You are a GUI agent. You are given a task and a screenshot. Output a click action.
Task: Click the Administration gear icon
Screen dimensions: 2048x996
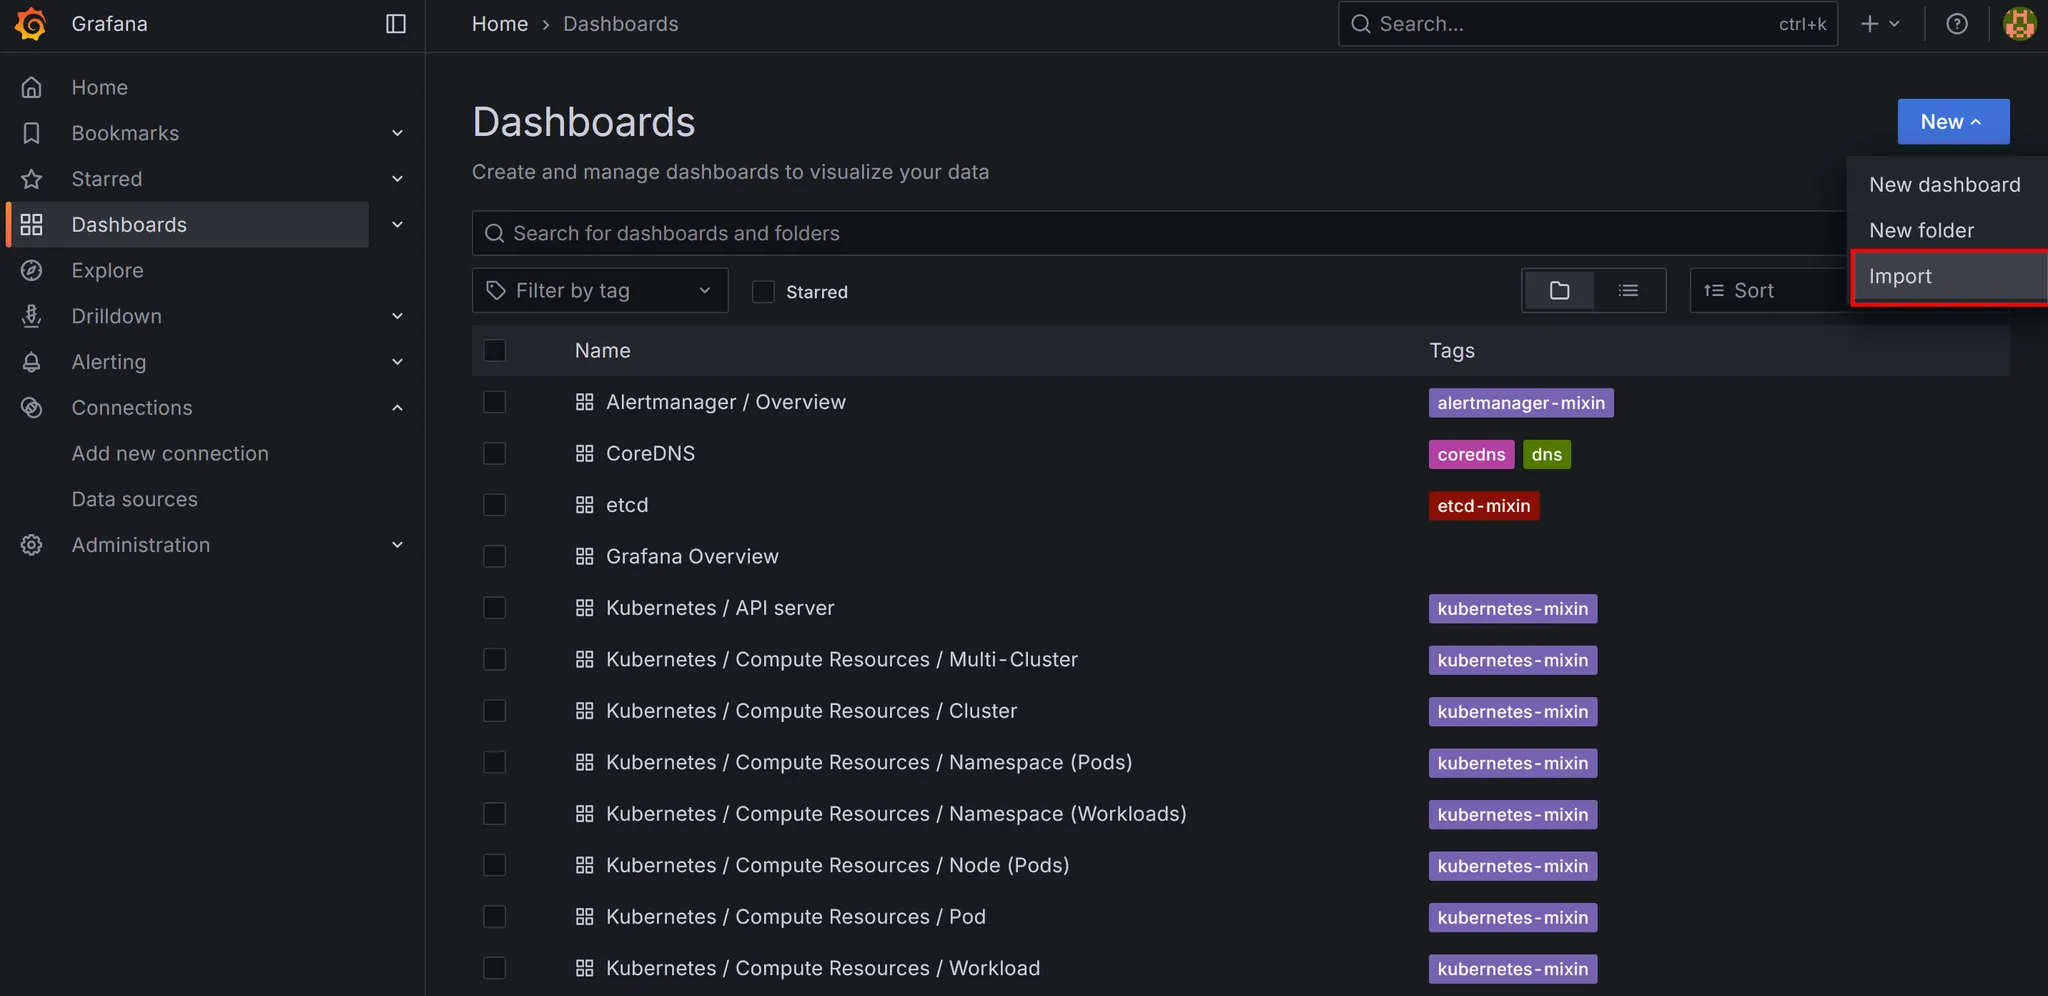click(32, 545)
